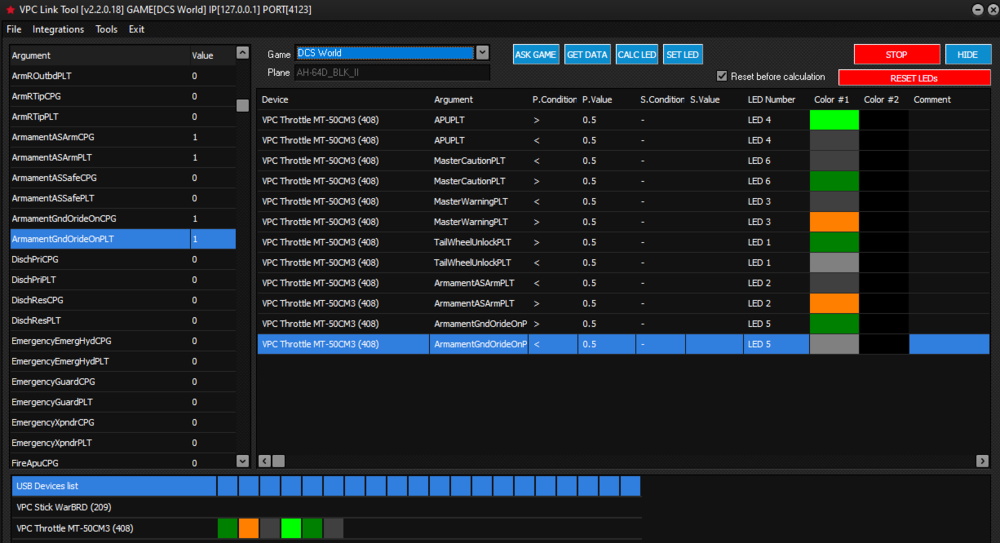The image size is (1000, 543).
Task: Click the P.Condition column header
Action: [x=554, y=100]
